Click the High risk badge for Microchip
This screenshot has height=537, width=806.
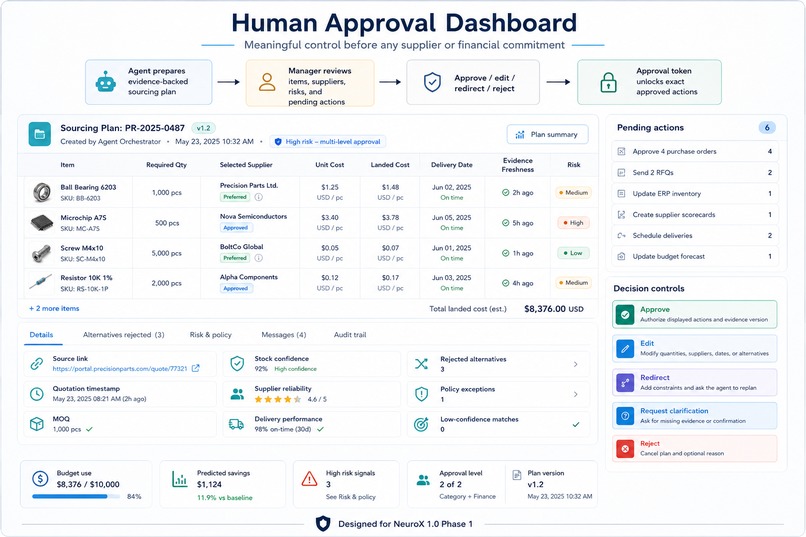574,223
